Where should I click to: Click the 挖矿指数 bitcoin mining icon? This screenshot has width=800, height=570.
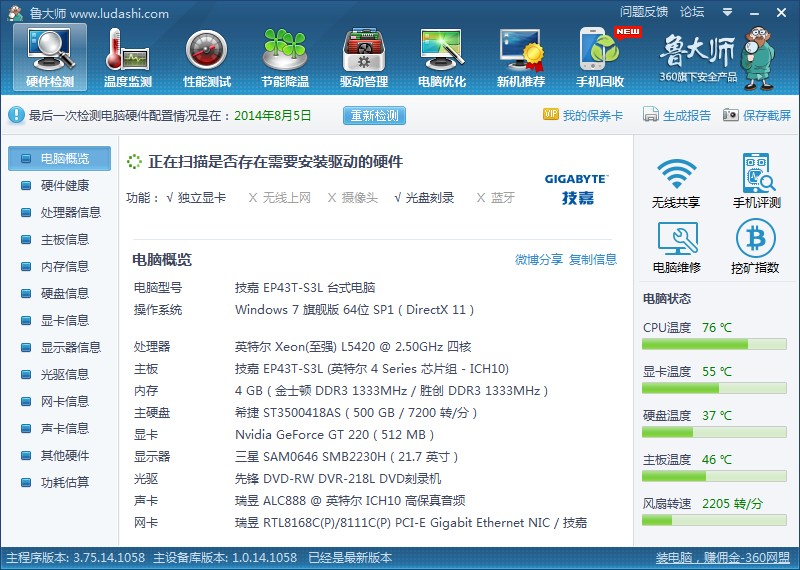coord(755,247)
